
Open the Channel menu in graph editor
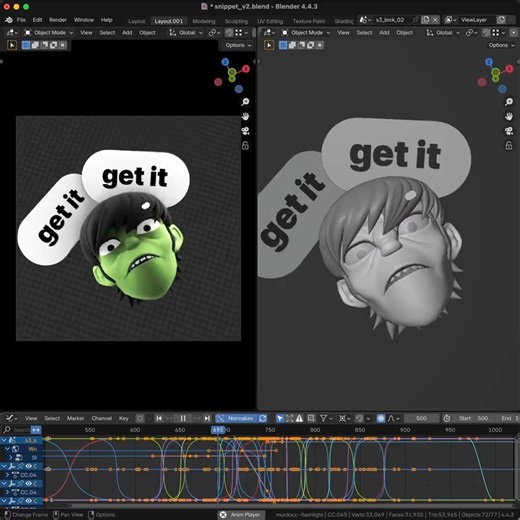pyautogui.click(x=102, y=418)
